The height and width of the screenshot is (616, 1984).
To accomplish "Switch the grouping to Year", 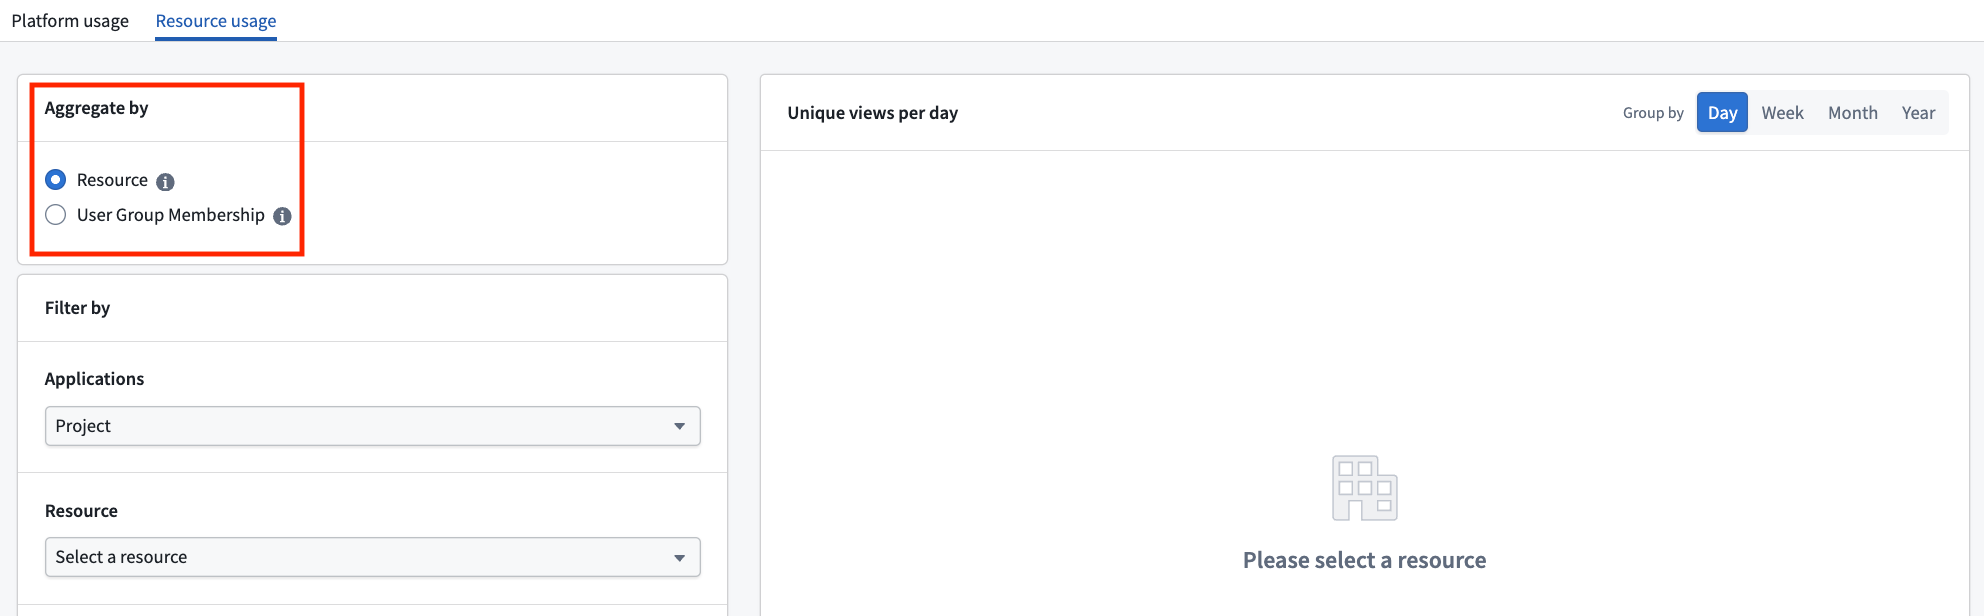I will coord(1918,113).
